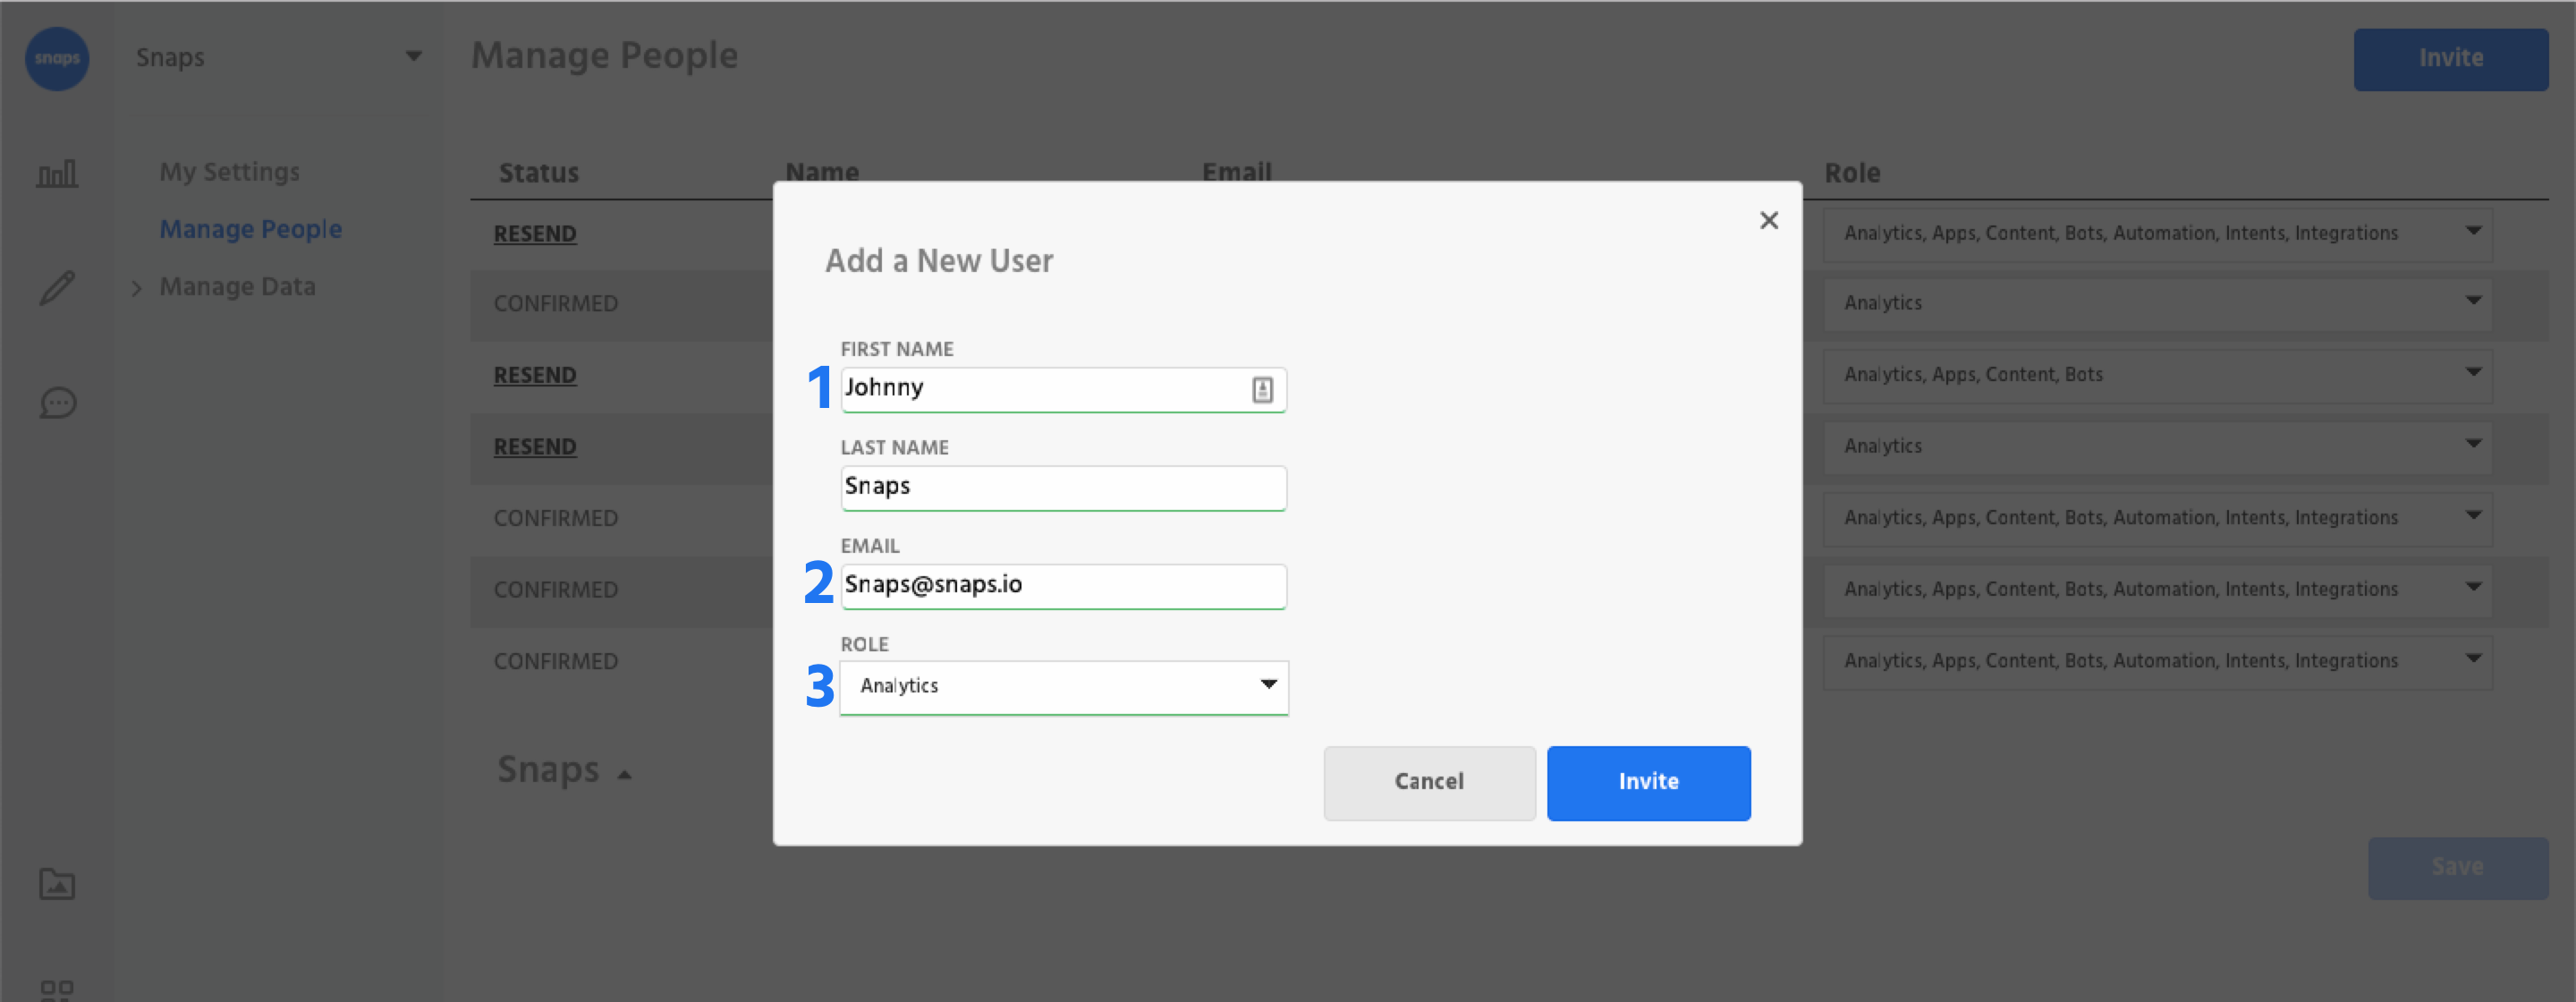Click the contact autofill icon in First Name field
The width and height of the screenshot is (2576, 1002).
[1262, 390]
